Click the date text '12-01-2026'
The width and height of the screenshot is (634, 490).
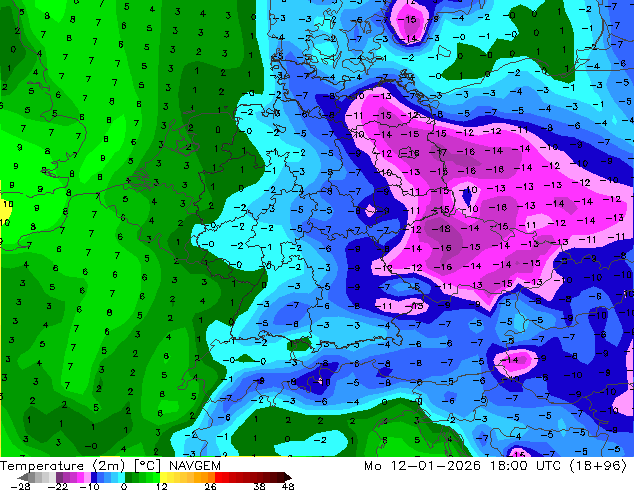pos(435,466)
